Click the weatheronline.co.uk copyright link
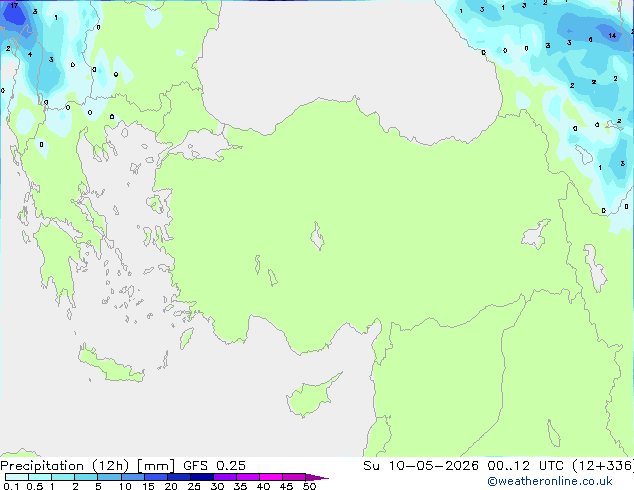 click(549, 481)
